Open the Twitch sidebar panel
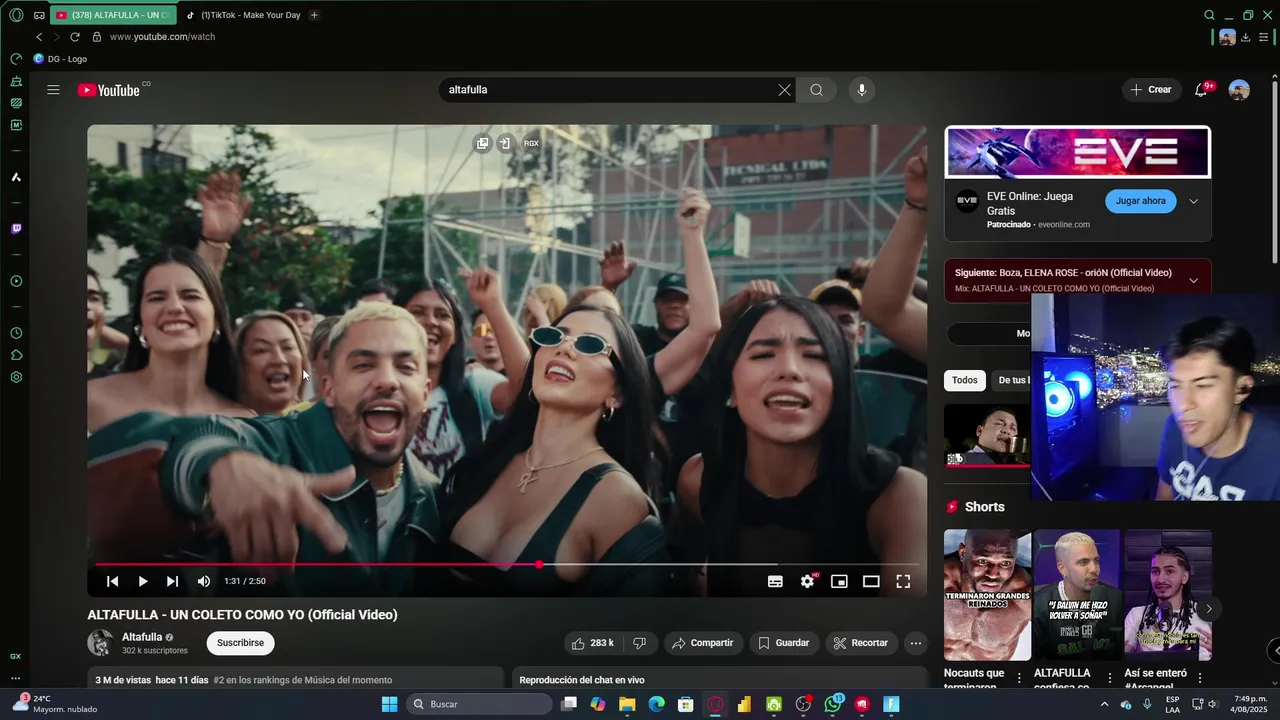 [16, 229]
